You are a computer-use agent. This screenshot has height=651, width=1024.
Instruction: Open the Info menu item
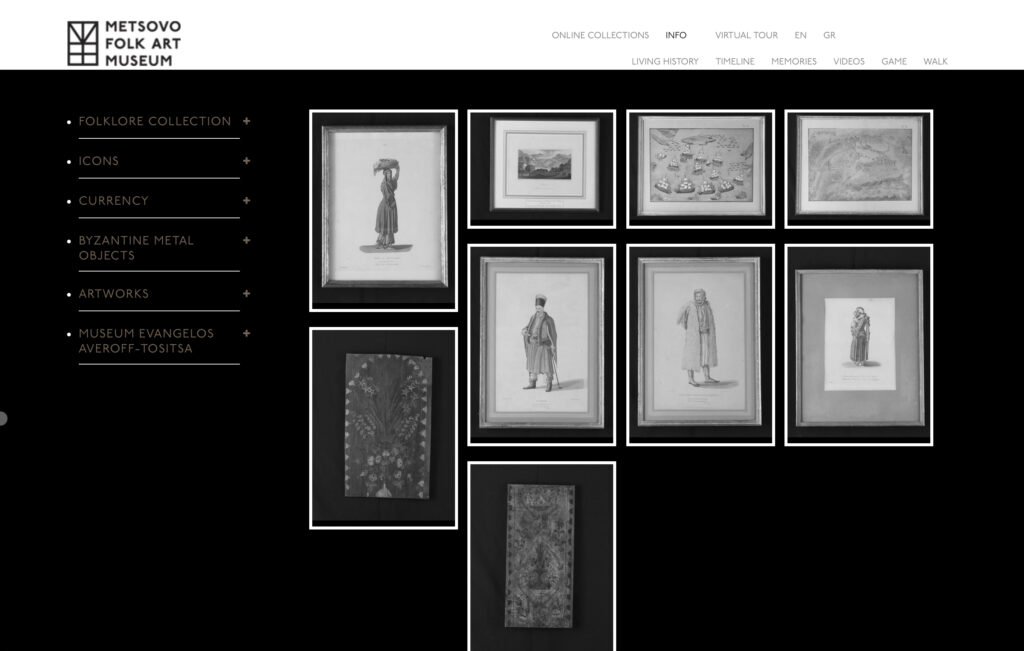click(676, 35)
